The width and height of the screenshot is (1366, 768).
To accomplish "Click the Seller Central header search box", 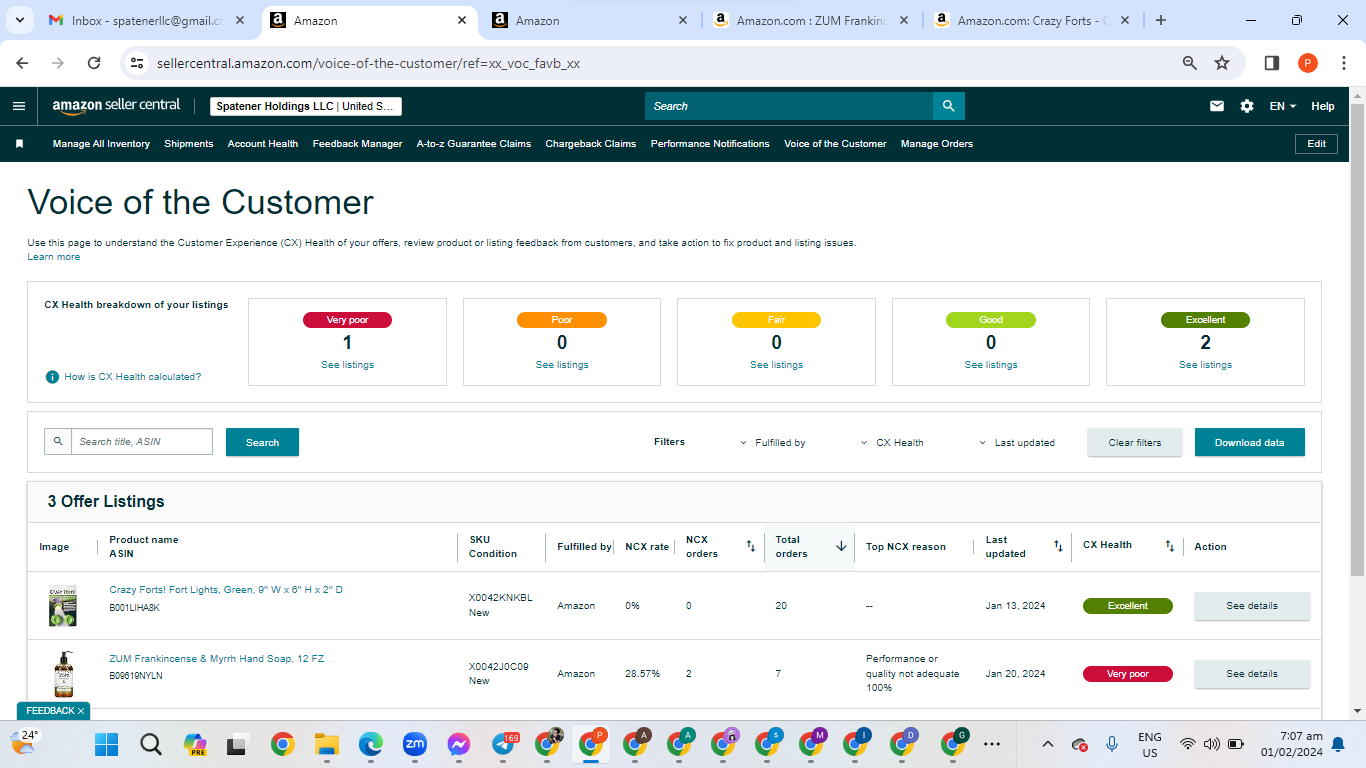I will (x=789, y=106).
